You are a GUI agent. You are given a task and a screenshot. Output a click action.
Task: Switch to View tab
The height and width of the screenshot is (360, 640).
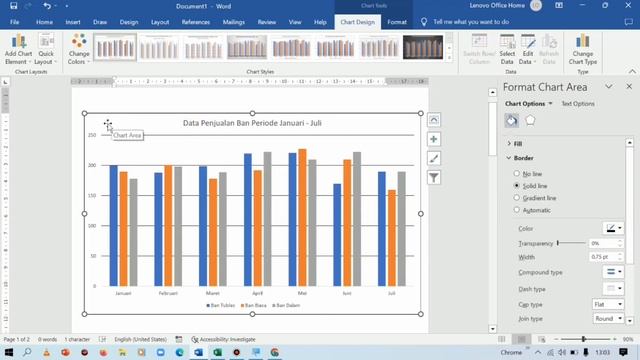click(295, 22)
